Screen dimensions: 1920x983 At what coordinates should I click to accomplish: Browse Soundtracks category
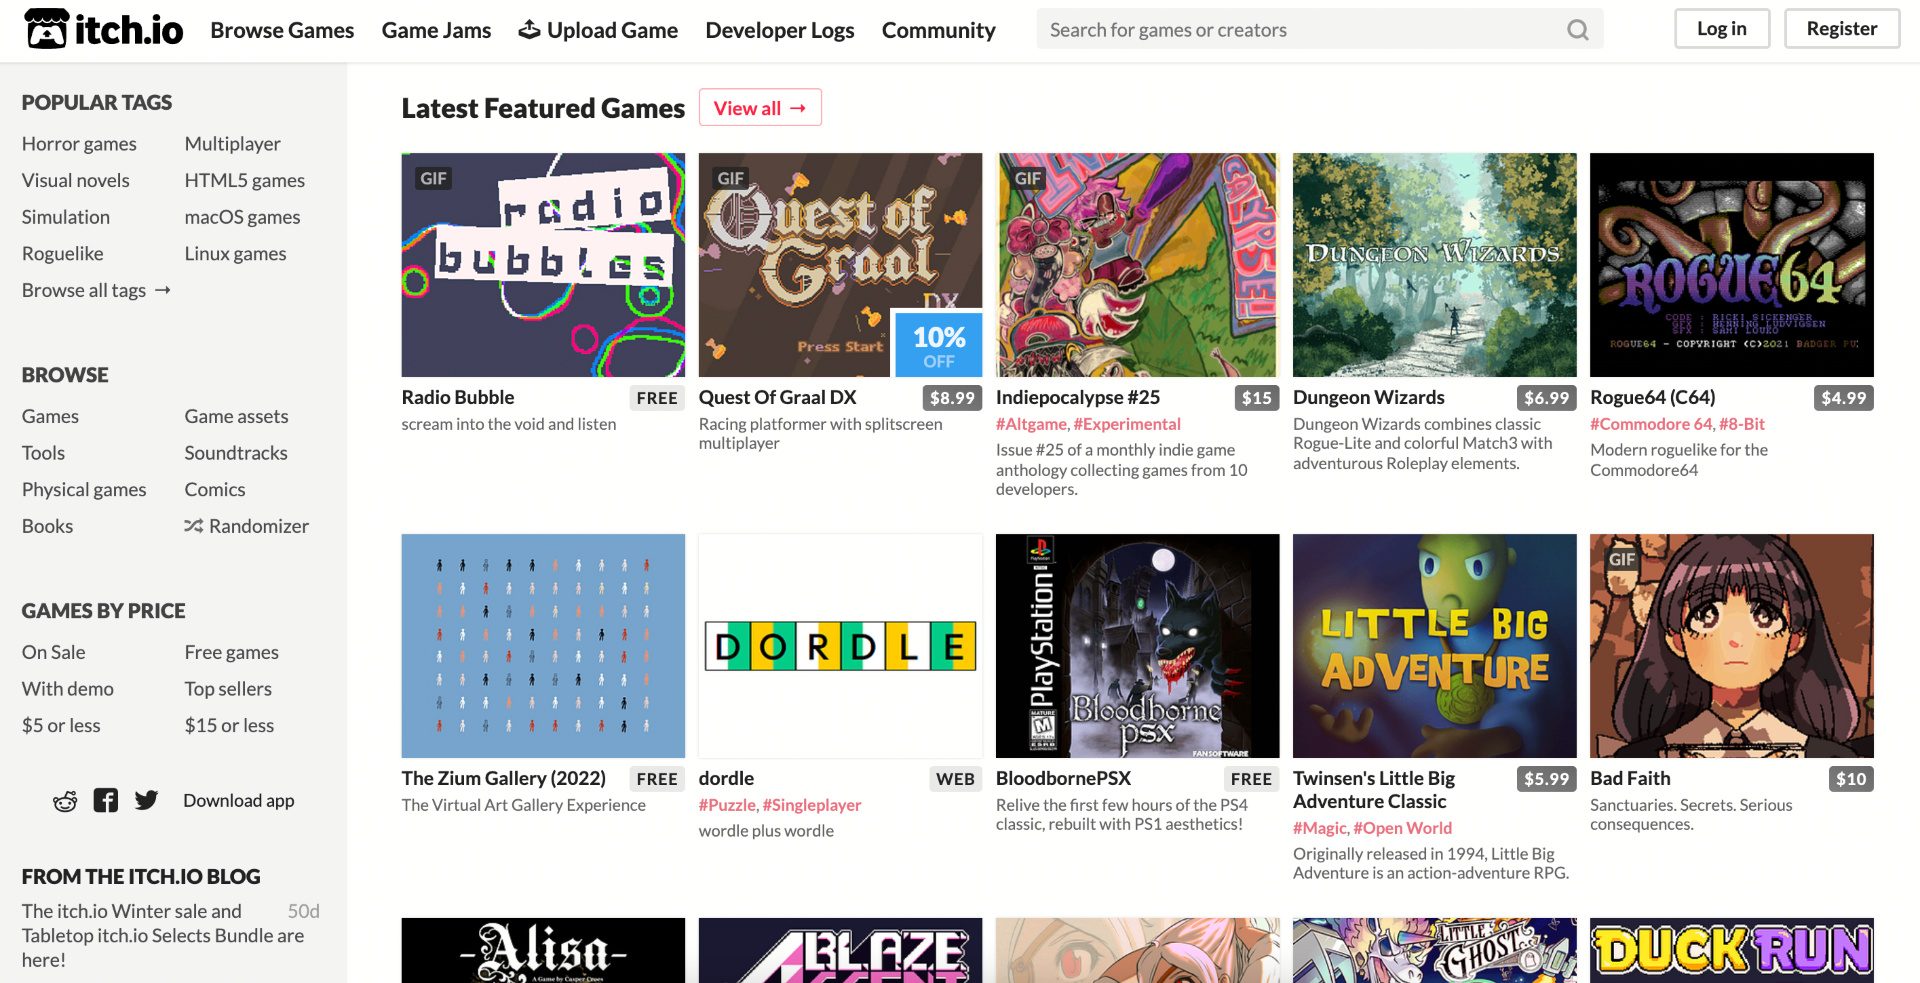click(x=236, y=453)
